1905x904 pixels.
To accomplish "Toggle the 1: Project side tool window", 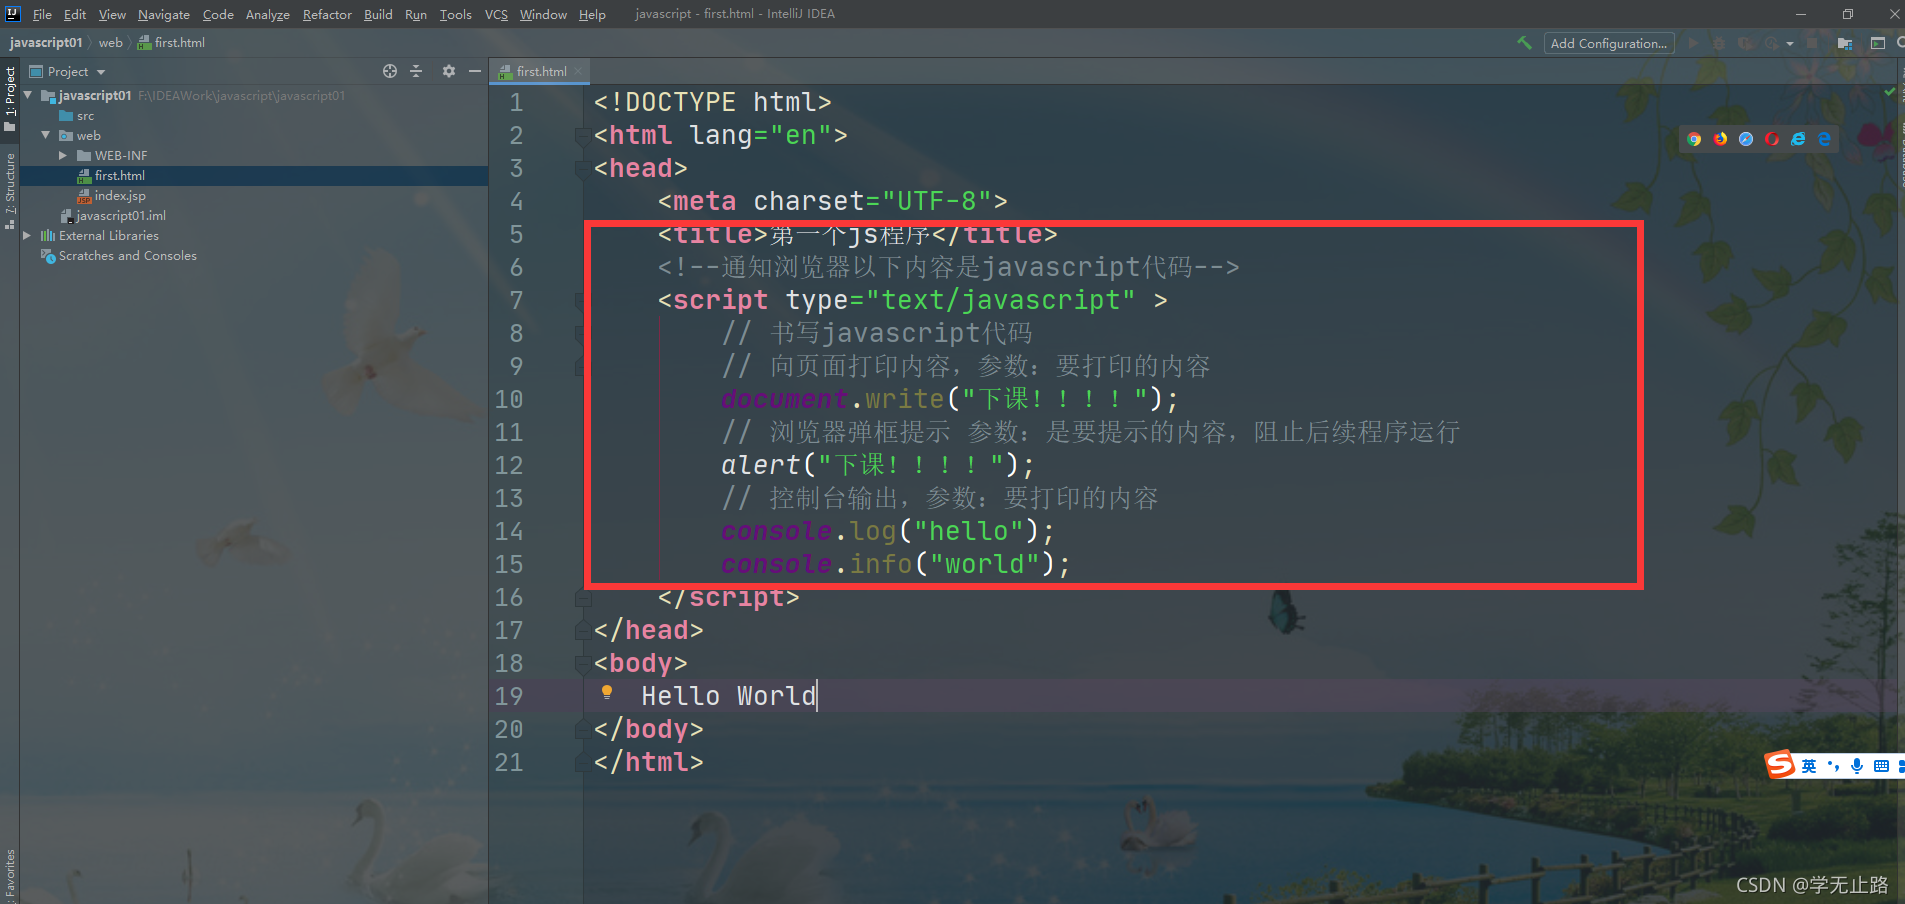I will pyautogui.click(x=10, y=99).
